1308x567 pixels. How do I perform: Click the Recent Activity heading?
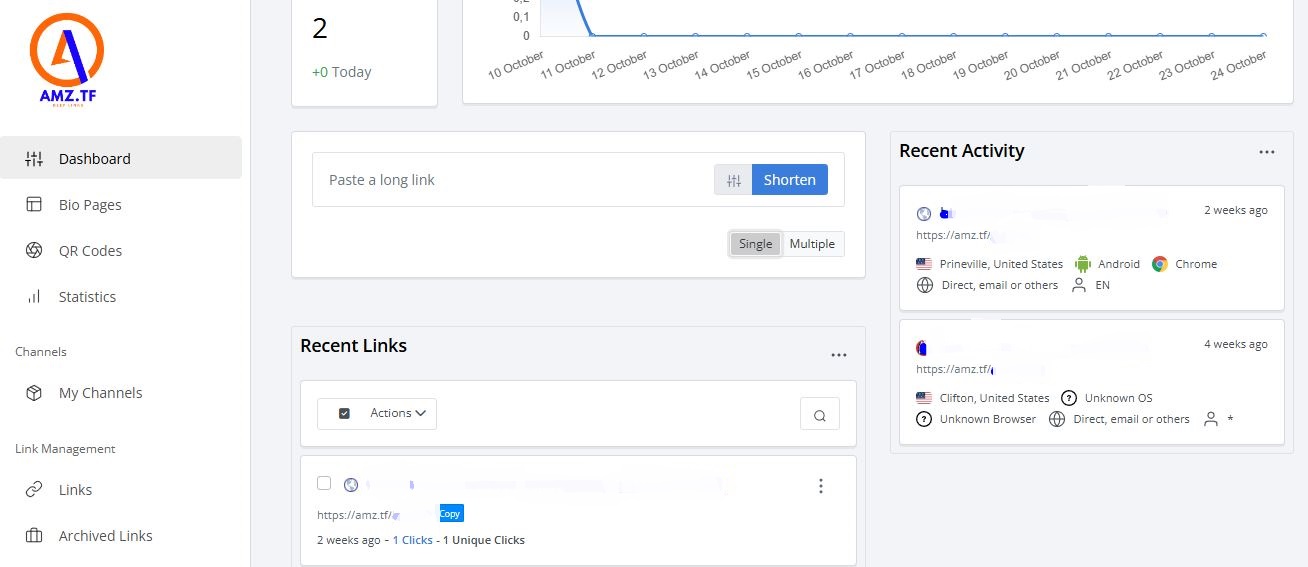point(962,151)
